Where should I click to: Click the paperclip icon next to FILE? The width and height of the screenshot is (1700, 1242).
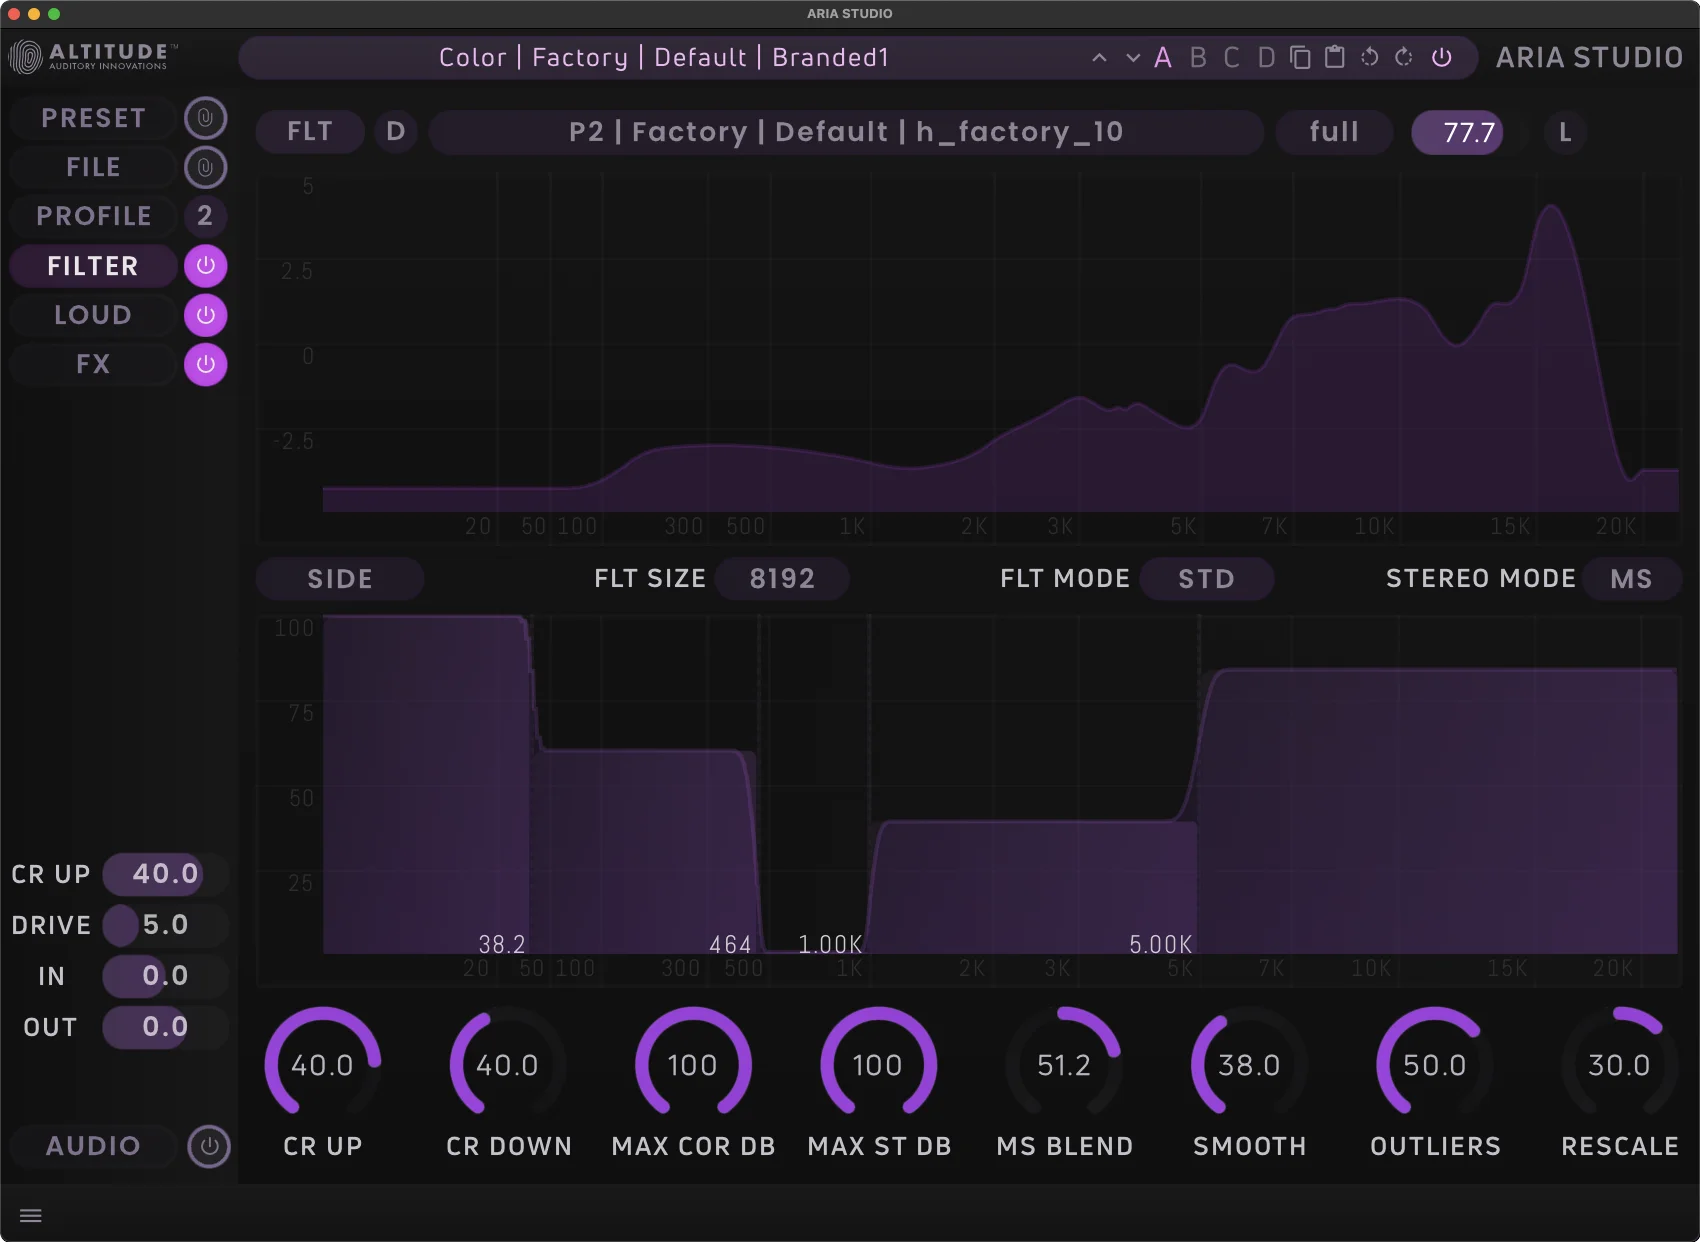pyautogui.click(x=205, y=167)
